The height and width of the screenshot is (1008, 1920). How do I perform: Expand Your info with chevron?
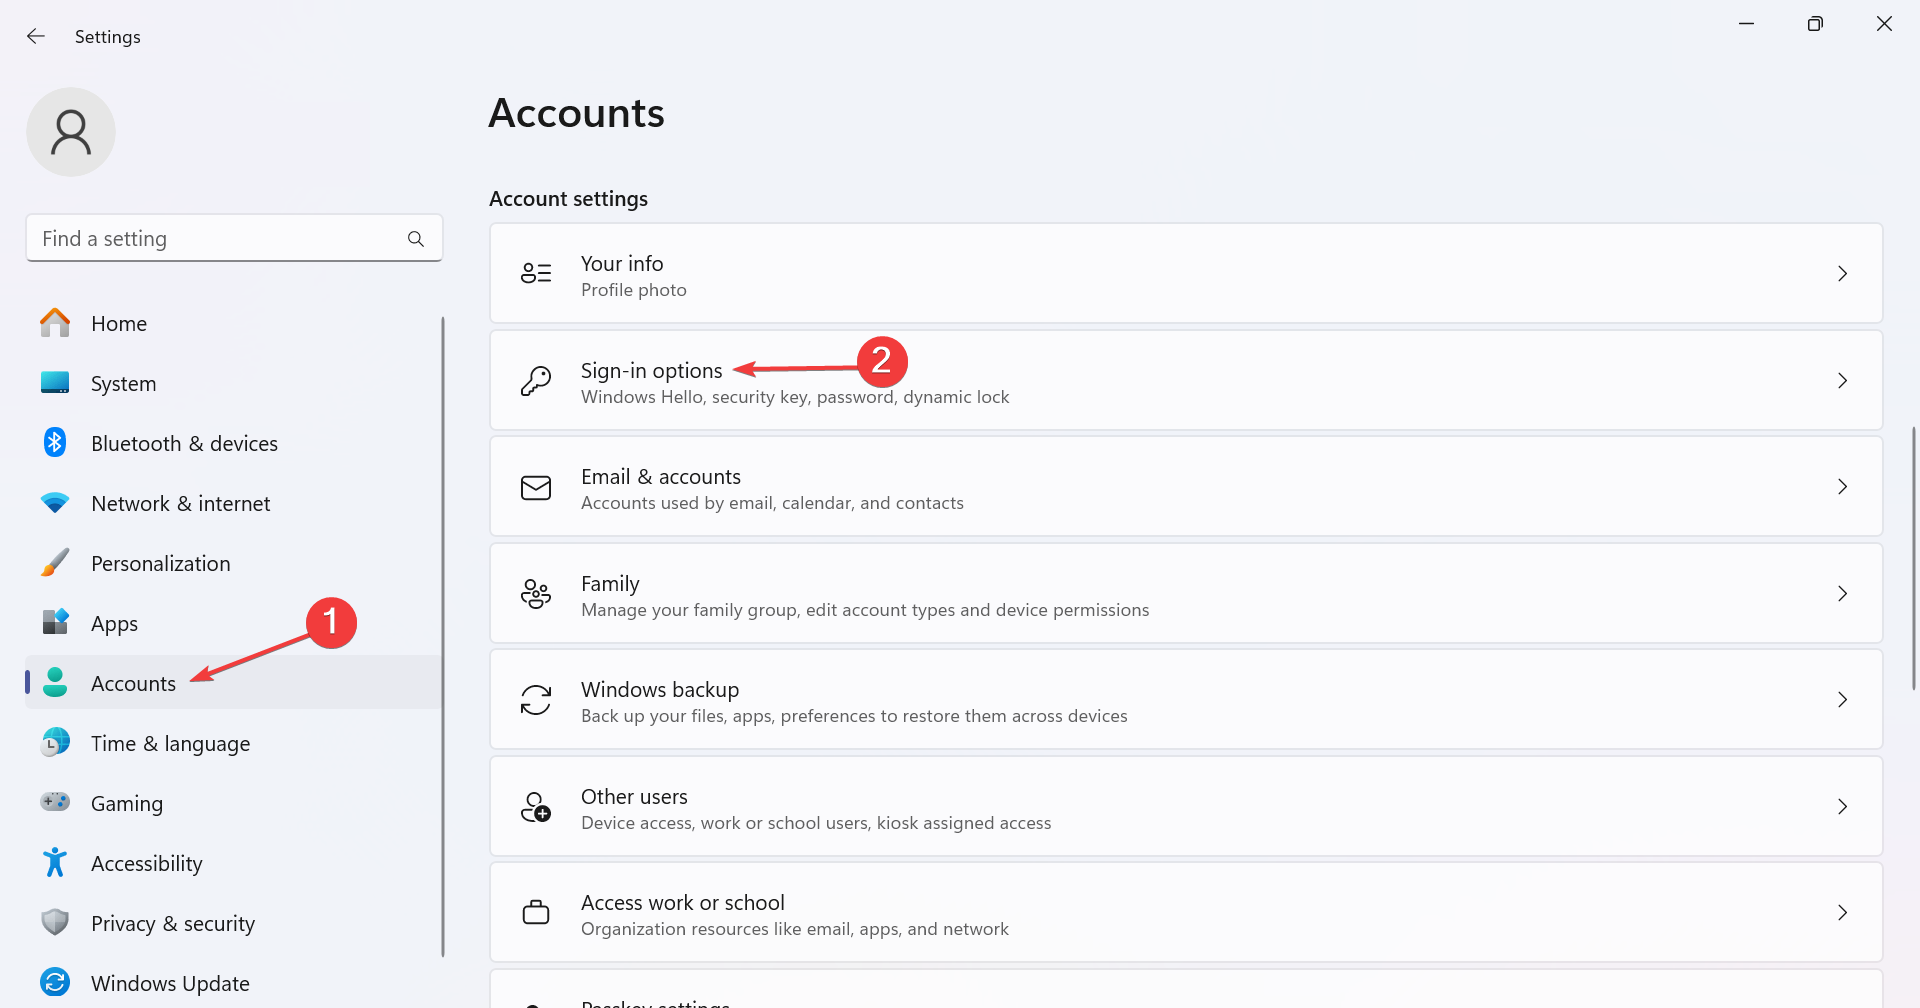pos(1842,274)
